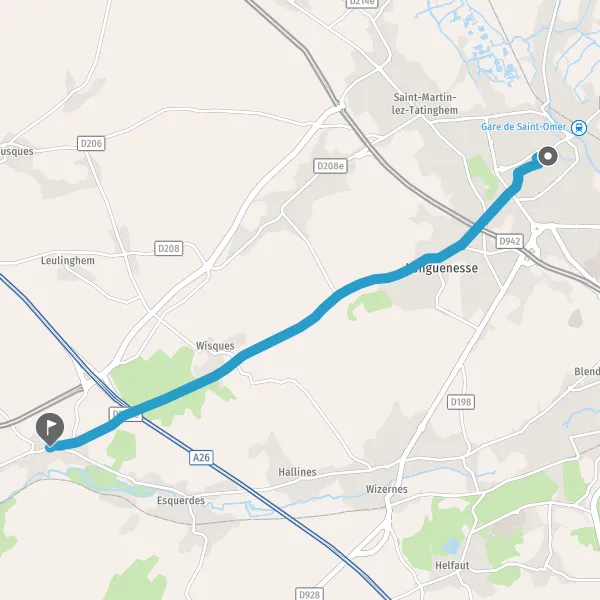Click the D928 road badge
Image resolution: width=600 pixels, height=600 pixels.
(x=309, y=594)
